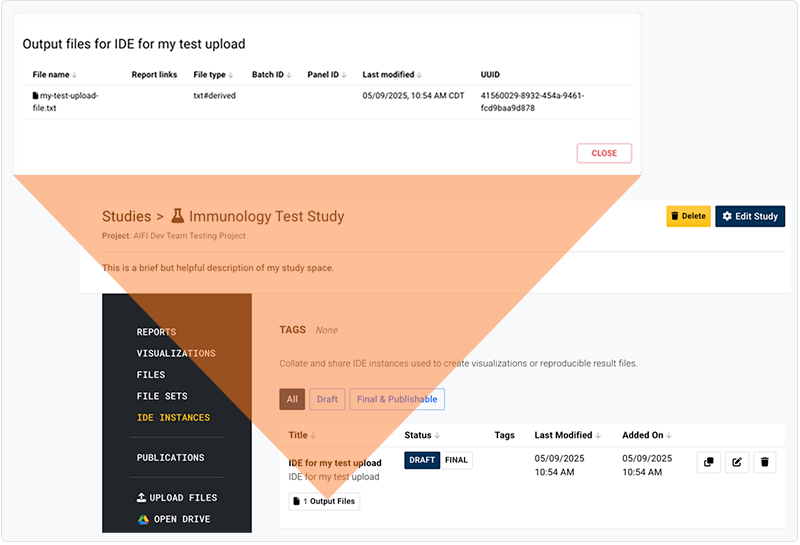Set status to DRAFT

coord(422,460)
